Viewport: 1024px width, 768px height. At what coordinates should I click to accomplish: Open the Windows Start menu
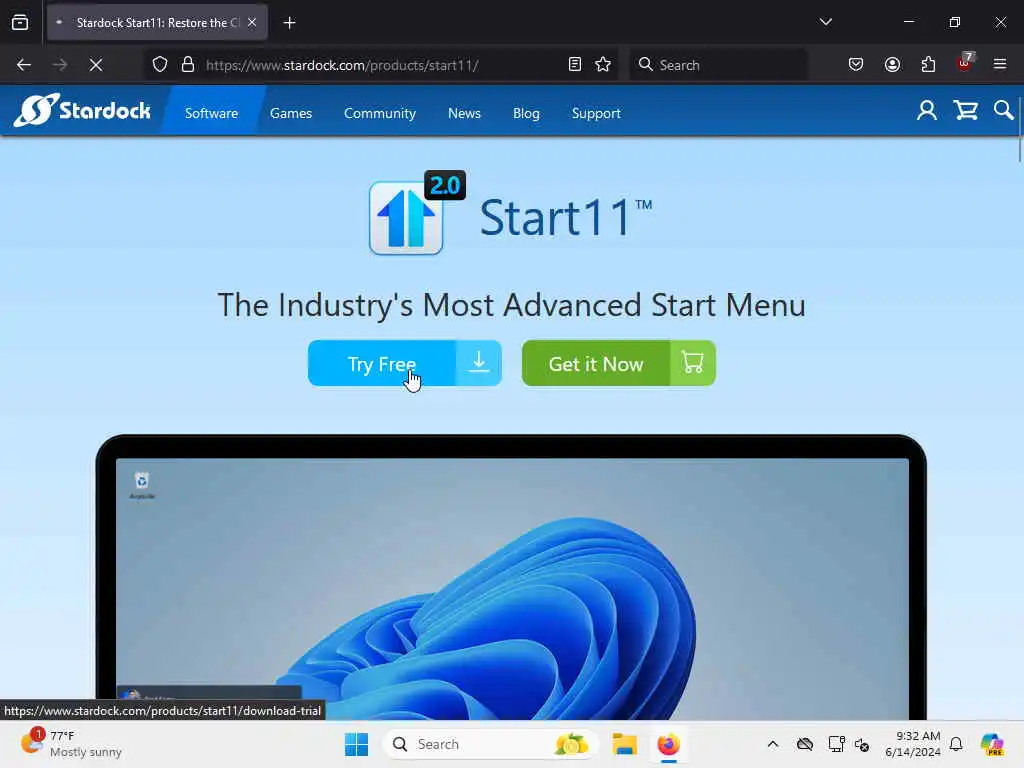tap(357, 744)
